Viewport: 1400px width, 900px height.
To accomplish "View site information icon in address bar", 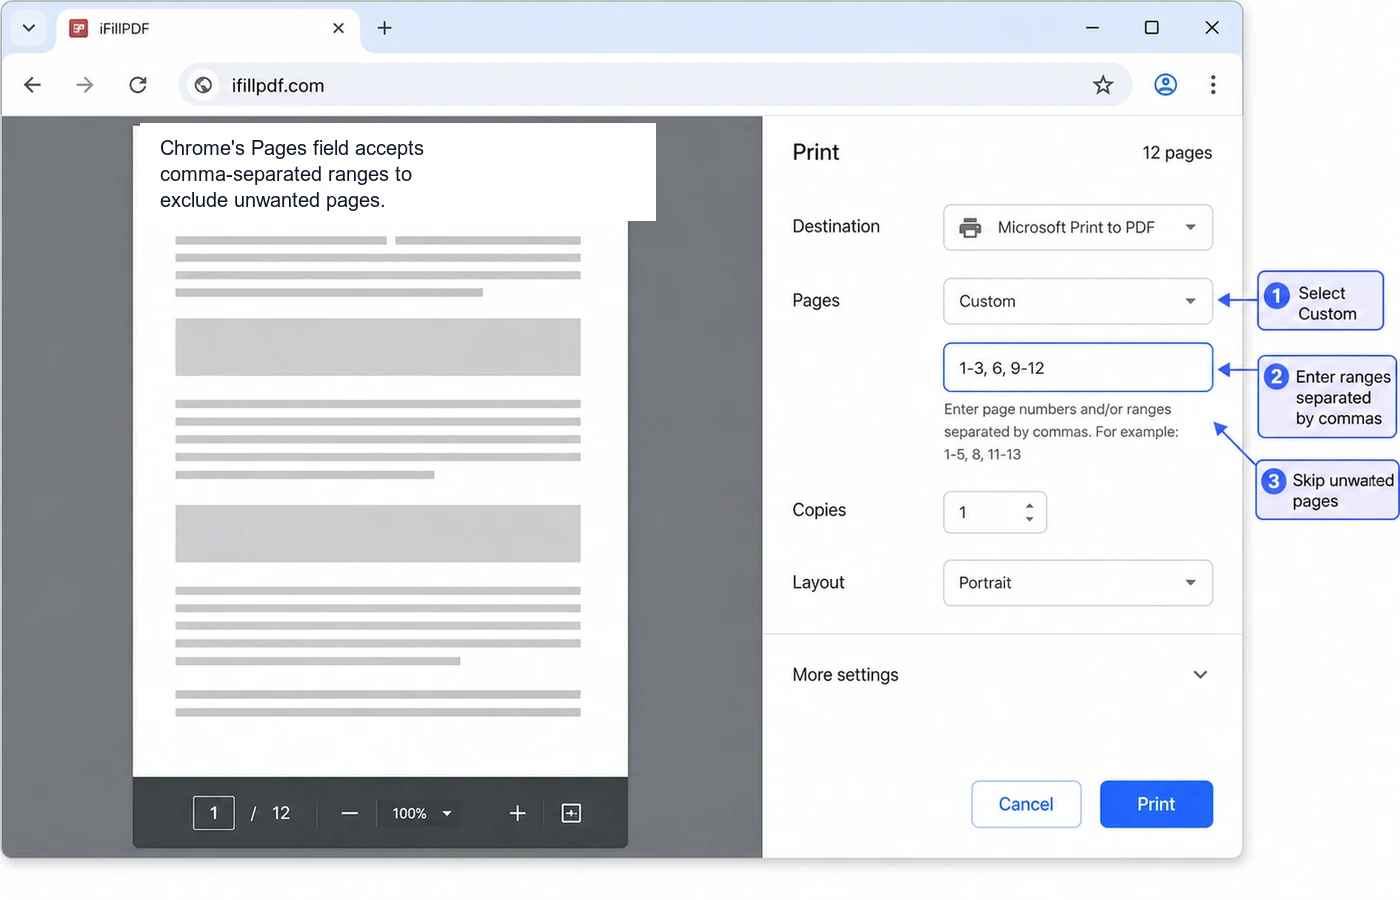I will (203, 85).
